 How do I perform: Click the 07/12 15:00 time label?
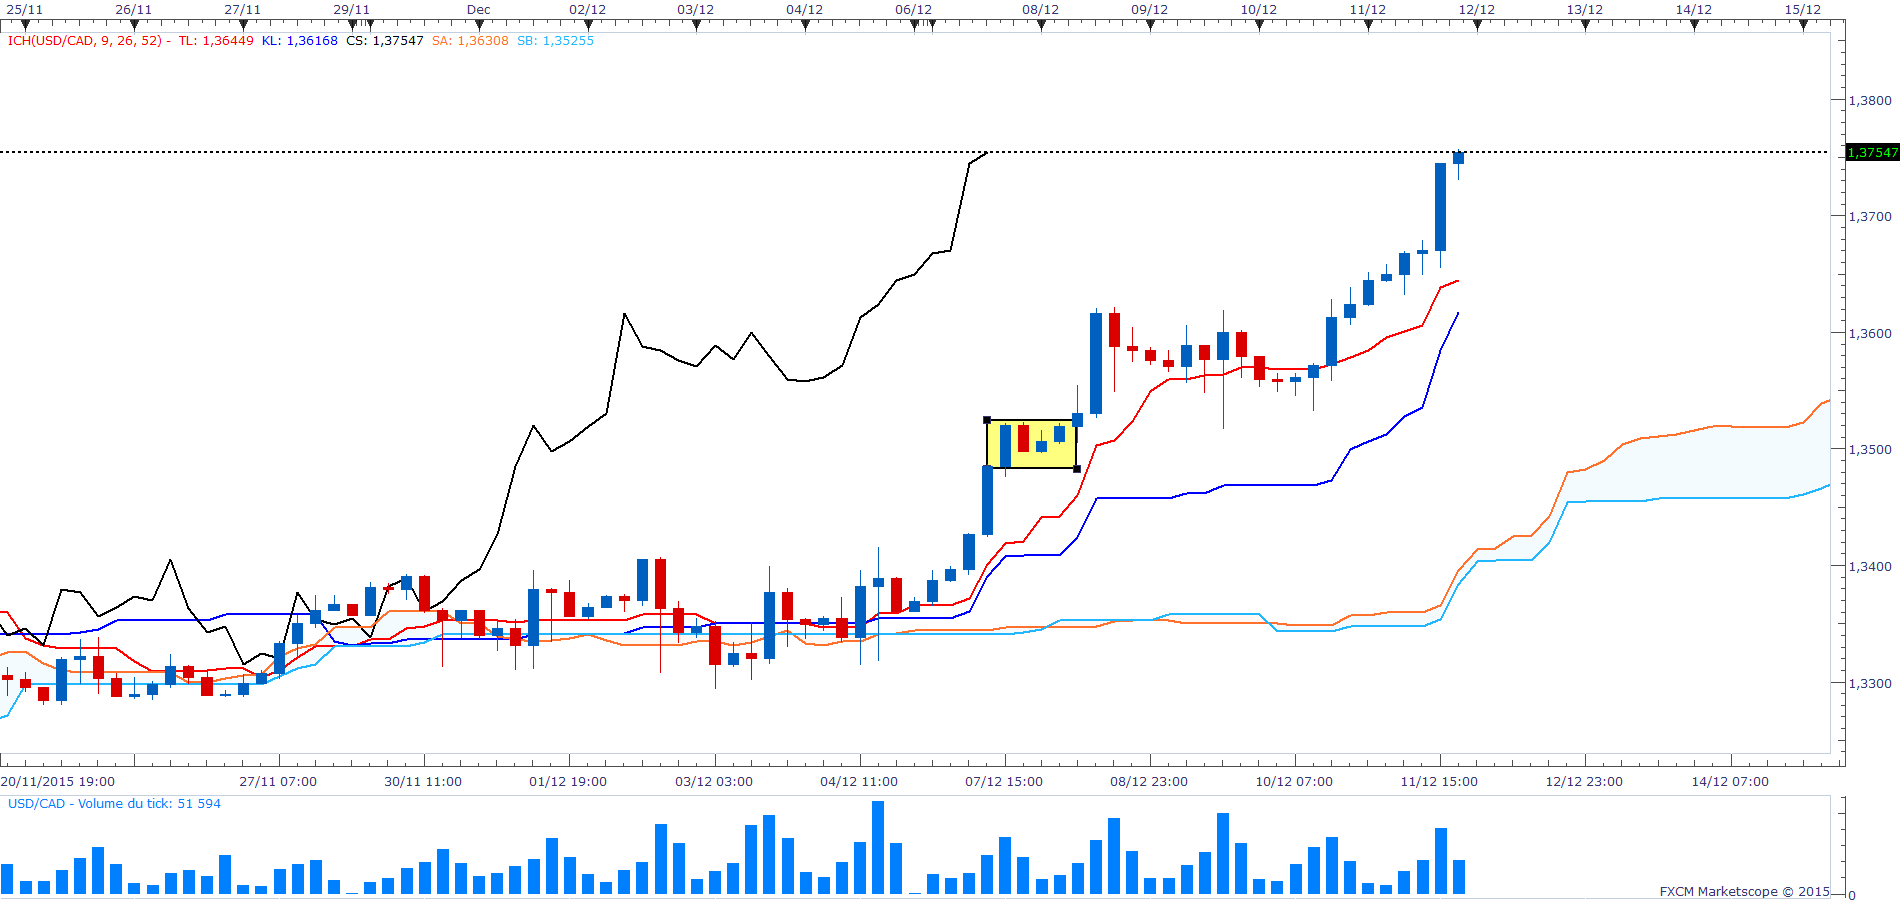click(1004, 782)
